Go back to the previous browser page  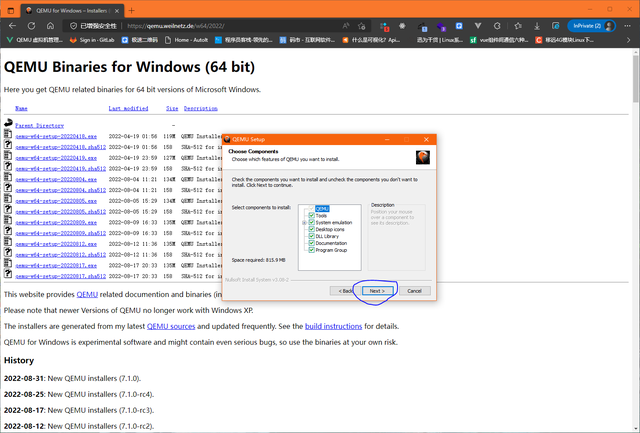click(12, 26)
